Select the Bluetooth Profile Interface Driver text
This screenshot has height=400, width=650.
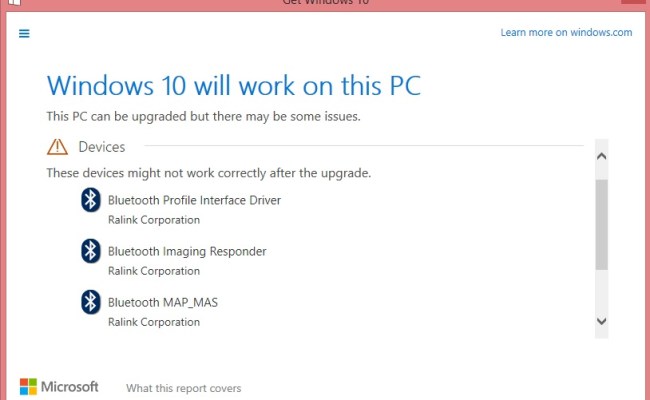point(194,200)
